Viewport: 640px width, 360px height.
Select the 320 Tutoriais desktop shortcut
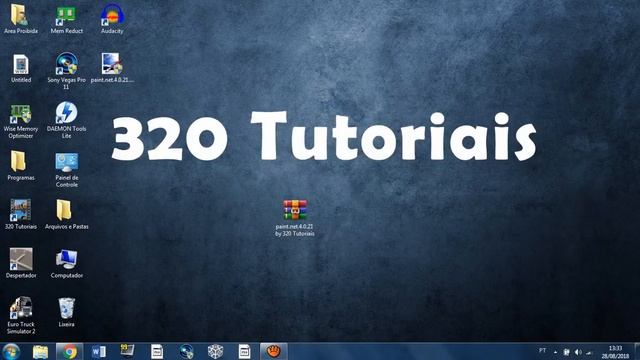[20, 210]
